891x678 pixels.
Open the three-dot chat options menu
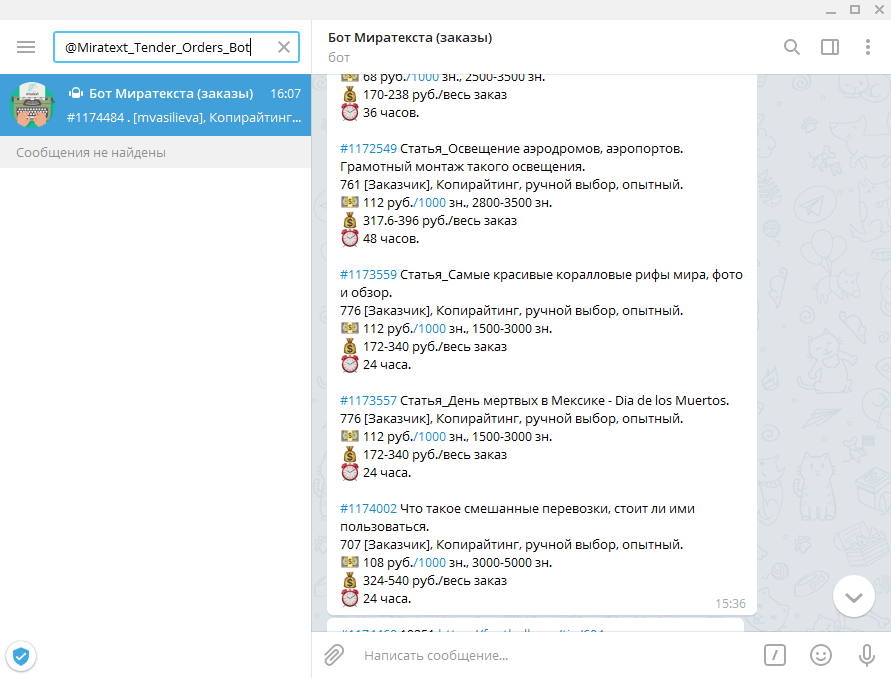coord(868,47)
